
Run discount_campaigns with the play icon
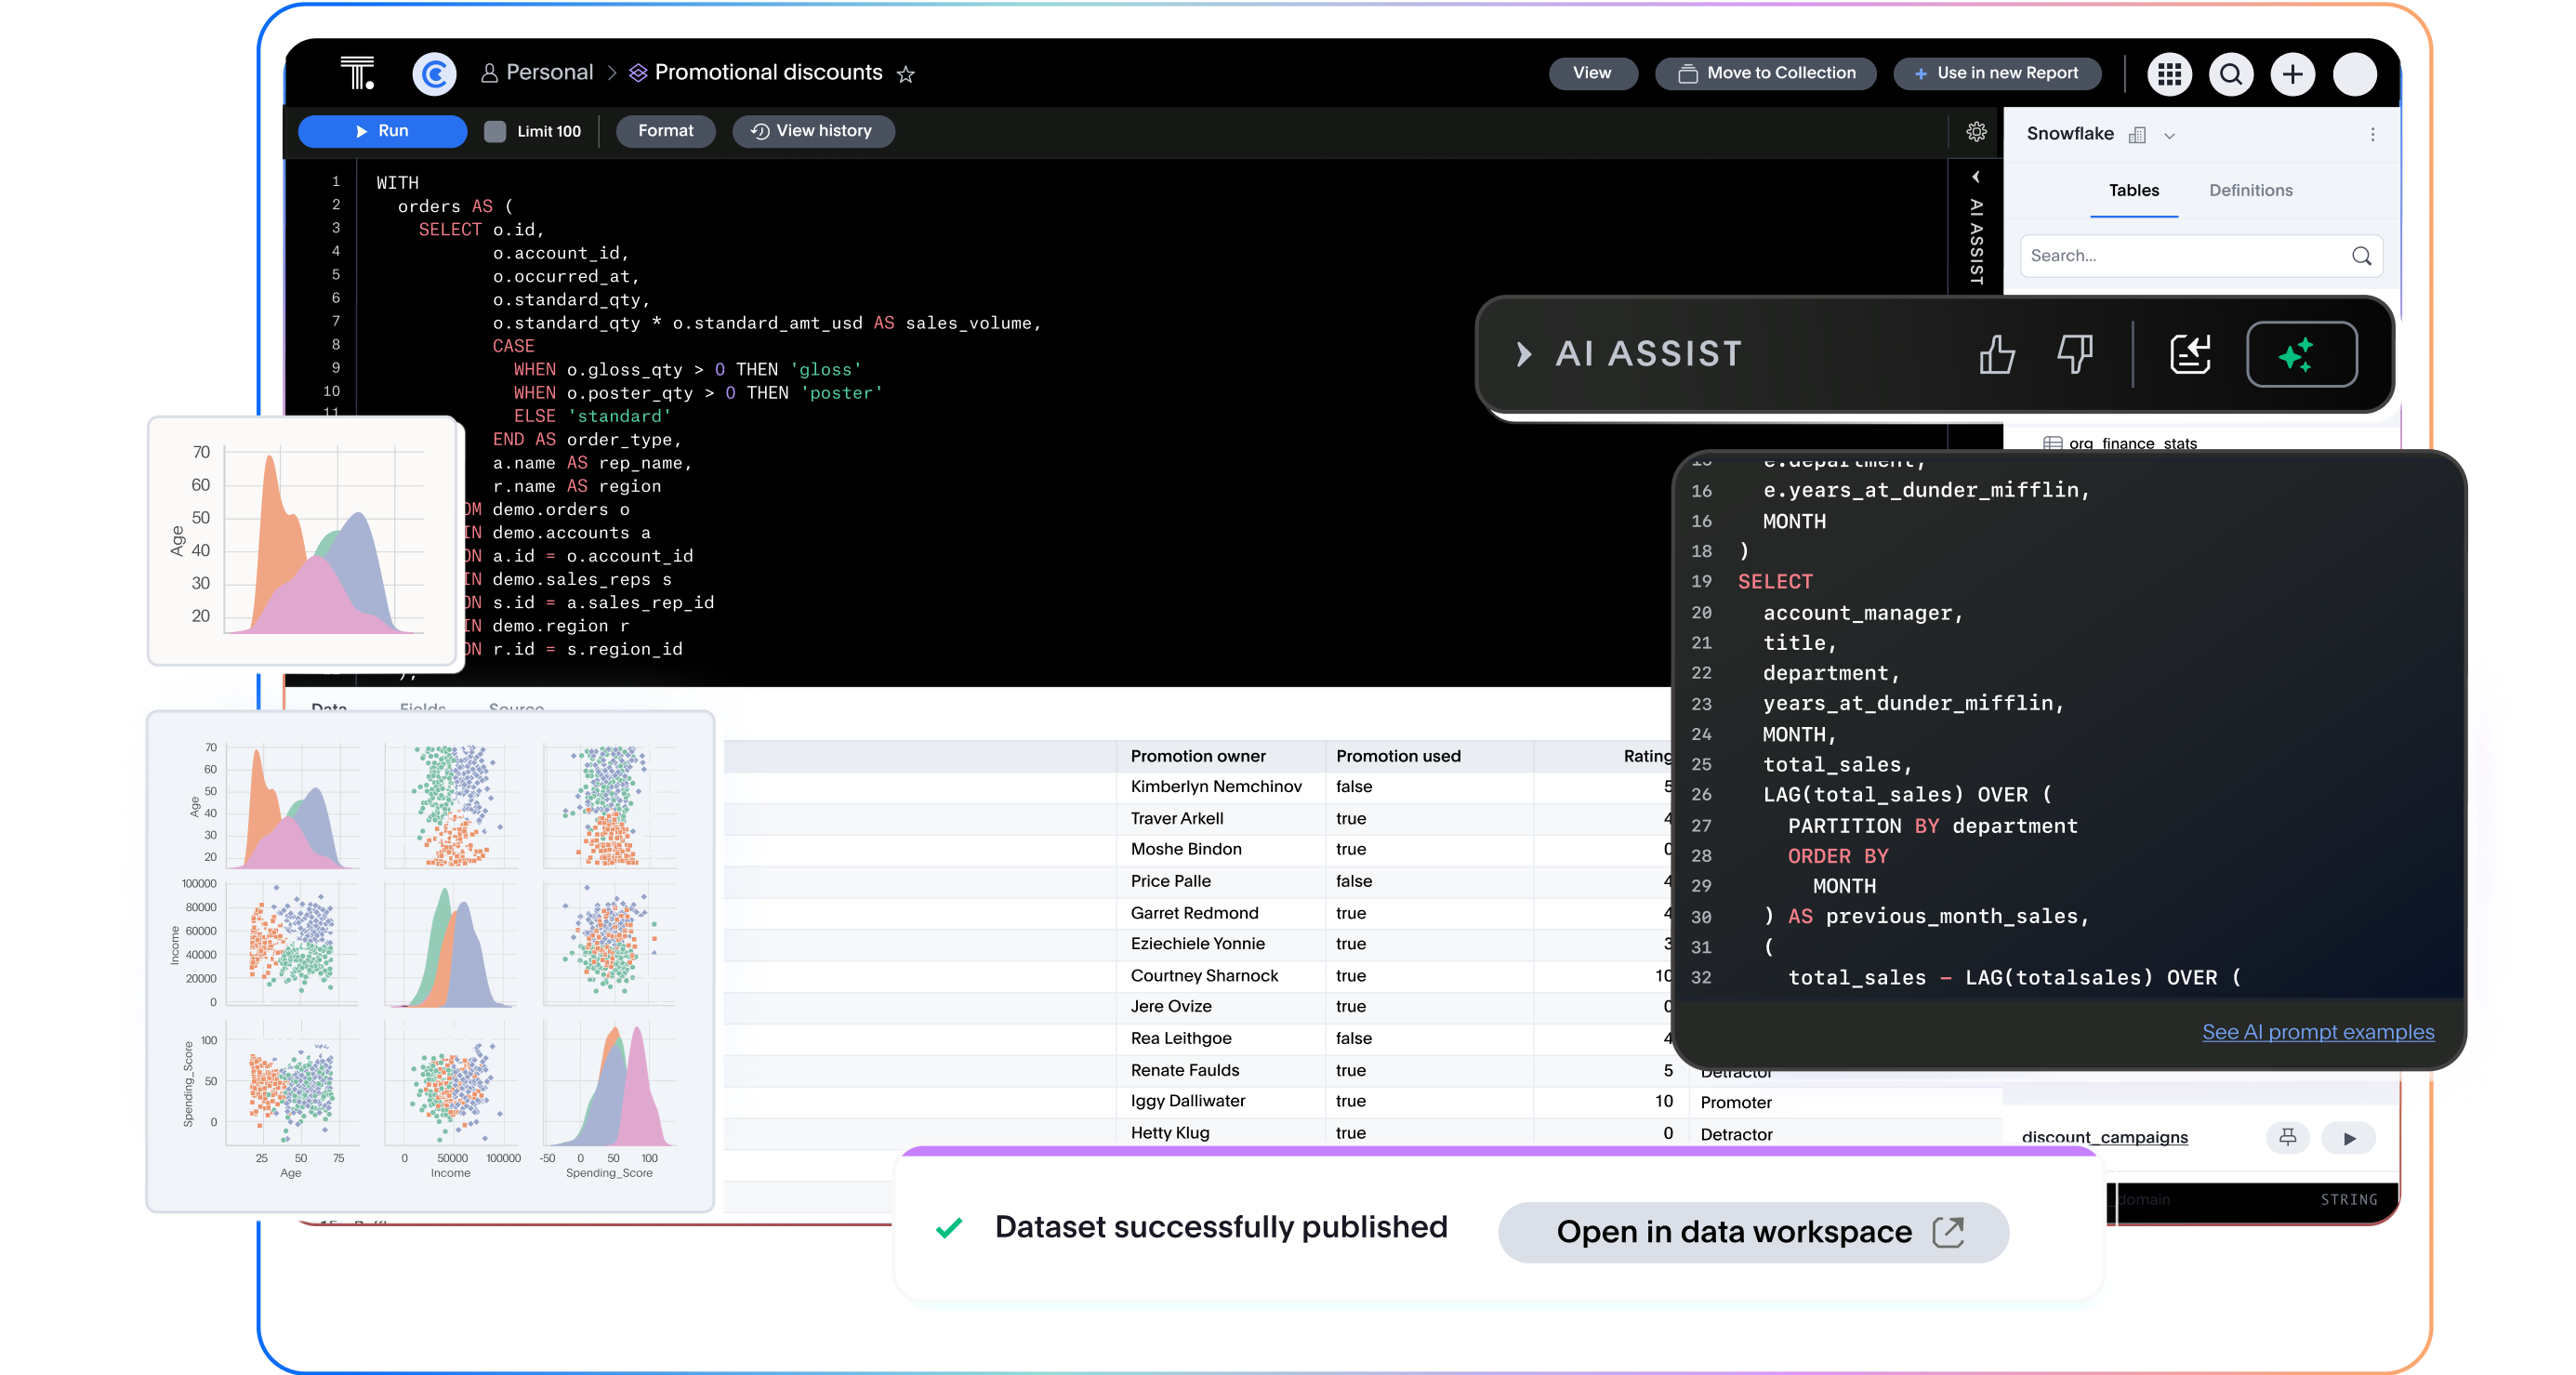tap(2349, 1138)
